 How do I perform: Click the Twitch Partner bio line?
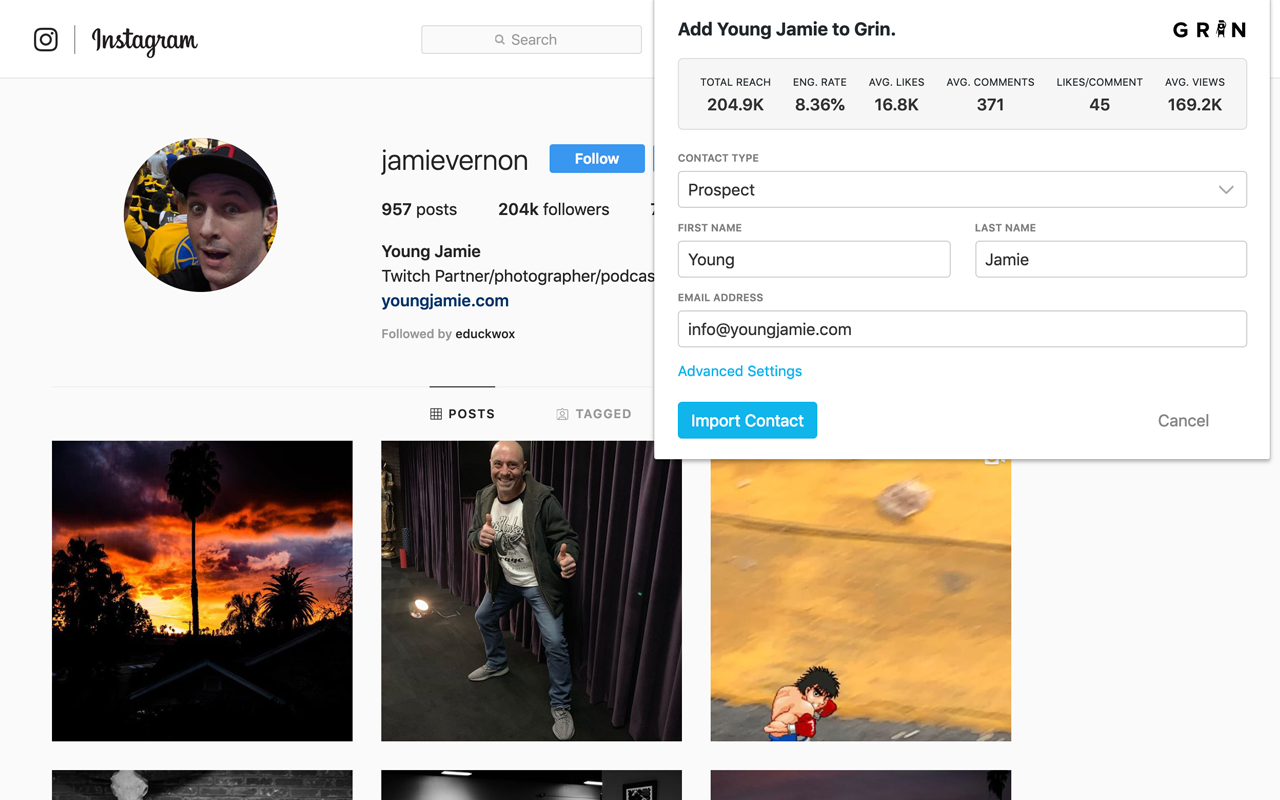point(518,276)
